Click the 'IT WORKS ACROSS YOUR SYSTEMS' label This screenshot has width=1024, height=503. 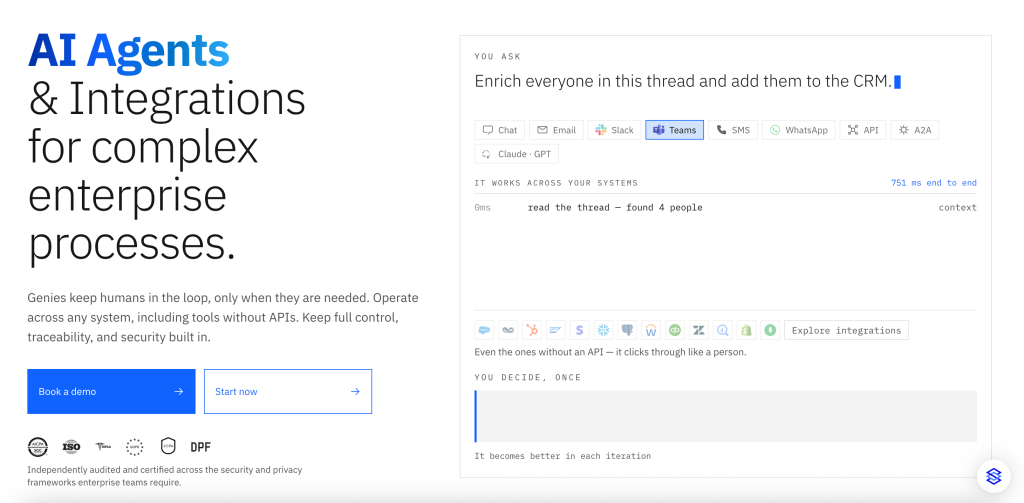tap(556, 183)
